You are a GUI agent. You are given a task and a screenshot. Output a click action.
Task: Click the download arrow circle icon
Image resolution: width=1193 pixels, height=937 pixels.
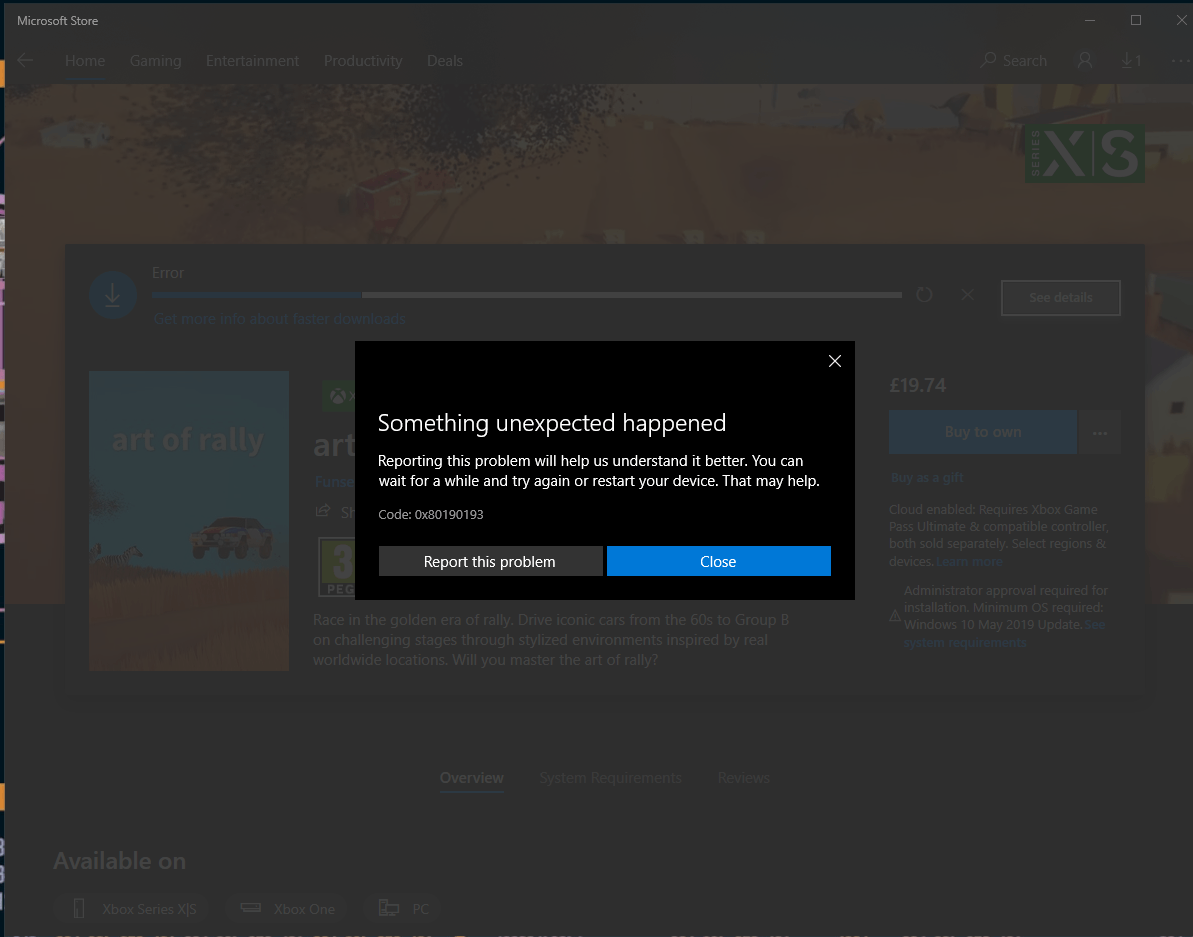pyautogui.click(x=113, y=295)
